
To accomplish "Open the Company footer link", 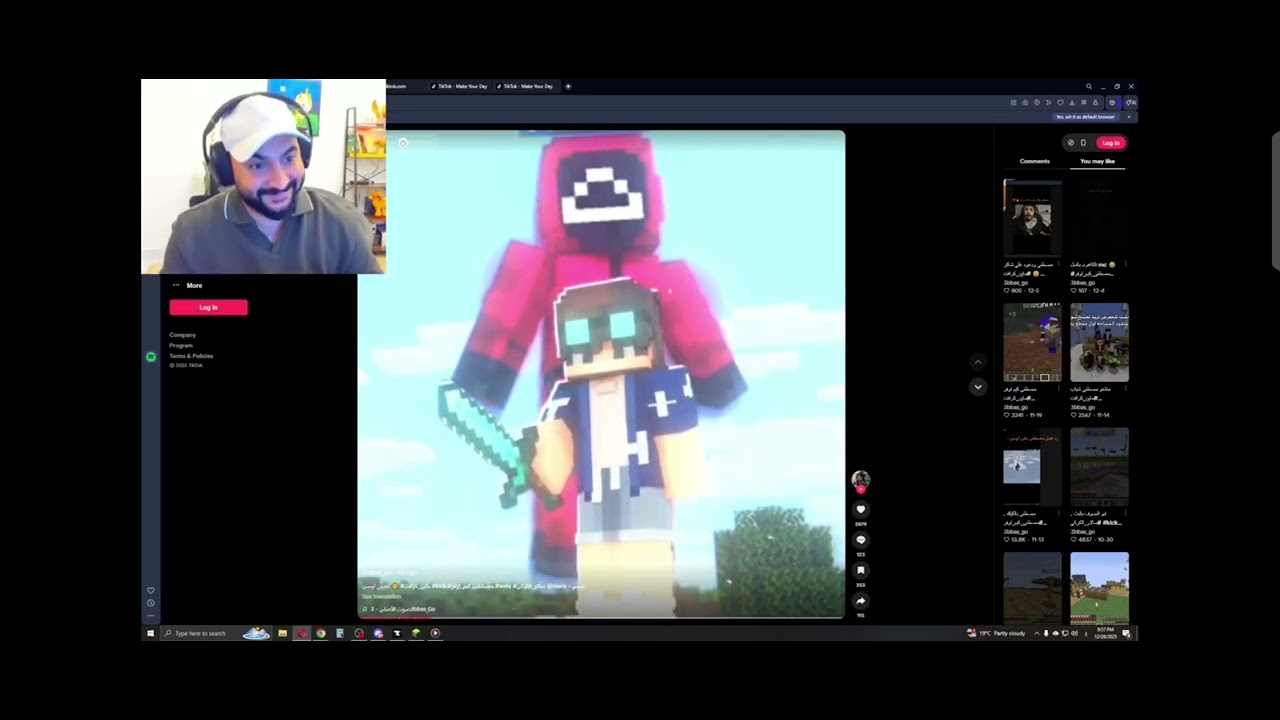I will coord(182,335).
